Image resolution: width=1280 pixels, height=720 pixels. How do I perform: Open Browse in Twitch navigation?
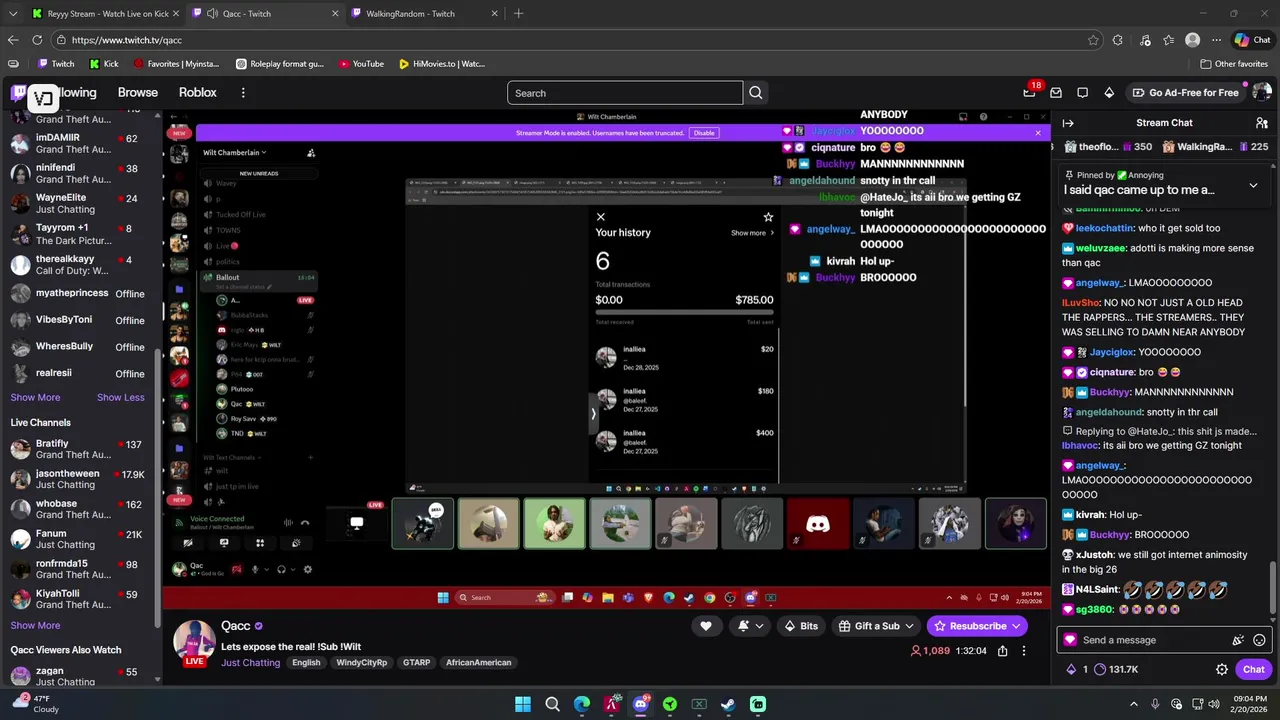[x=138, y=92]
